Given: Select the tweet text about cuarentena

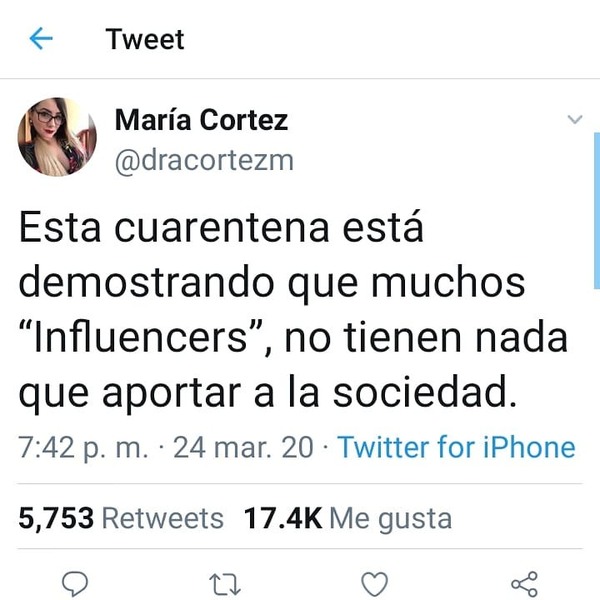Looking at the screenshot, I should 293,309.
